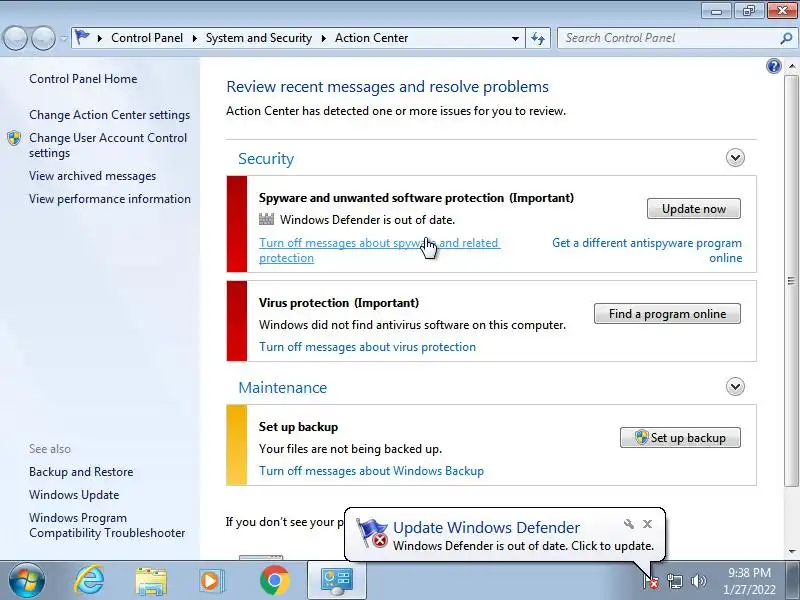Expand breadcrumb arrow after Control Panel
The height and width of the screenshot is (600, 800).
[x=194, y=38]
